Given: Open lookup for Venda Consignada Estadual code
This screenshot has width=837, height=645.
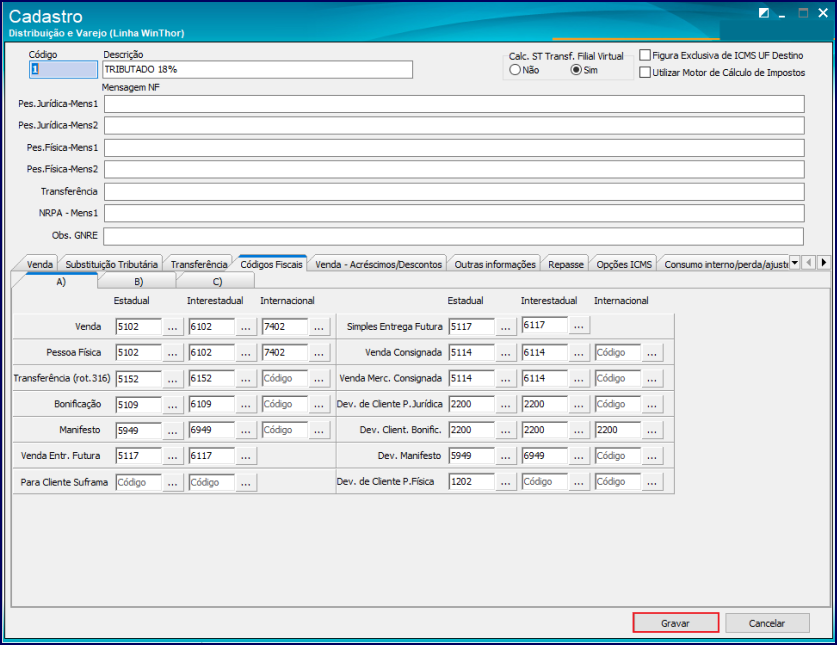Looking at the screenshot, I should pyautogui.click(x=505, y=352).
